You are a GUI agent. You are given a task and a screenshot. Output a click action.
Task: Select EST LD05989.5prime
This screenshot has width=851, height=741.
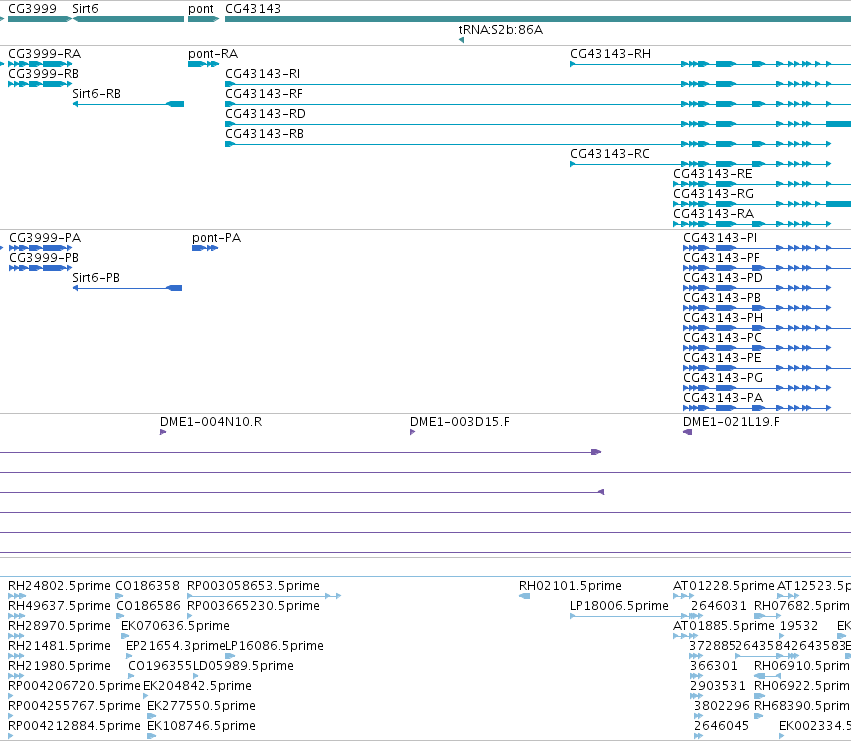(243, 667)
